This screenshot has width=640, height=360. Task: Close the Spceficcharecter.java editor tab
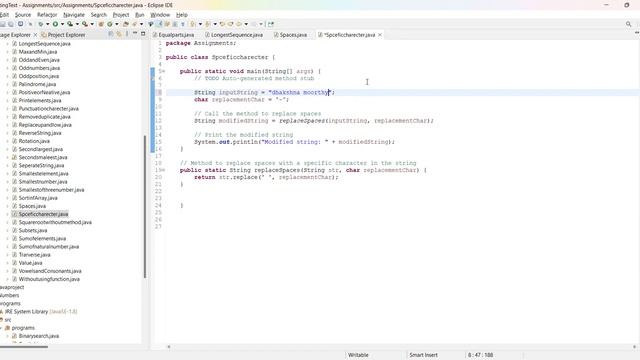click(x=380, y=35)
